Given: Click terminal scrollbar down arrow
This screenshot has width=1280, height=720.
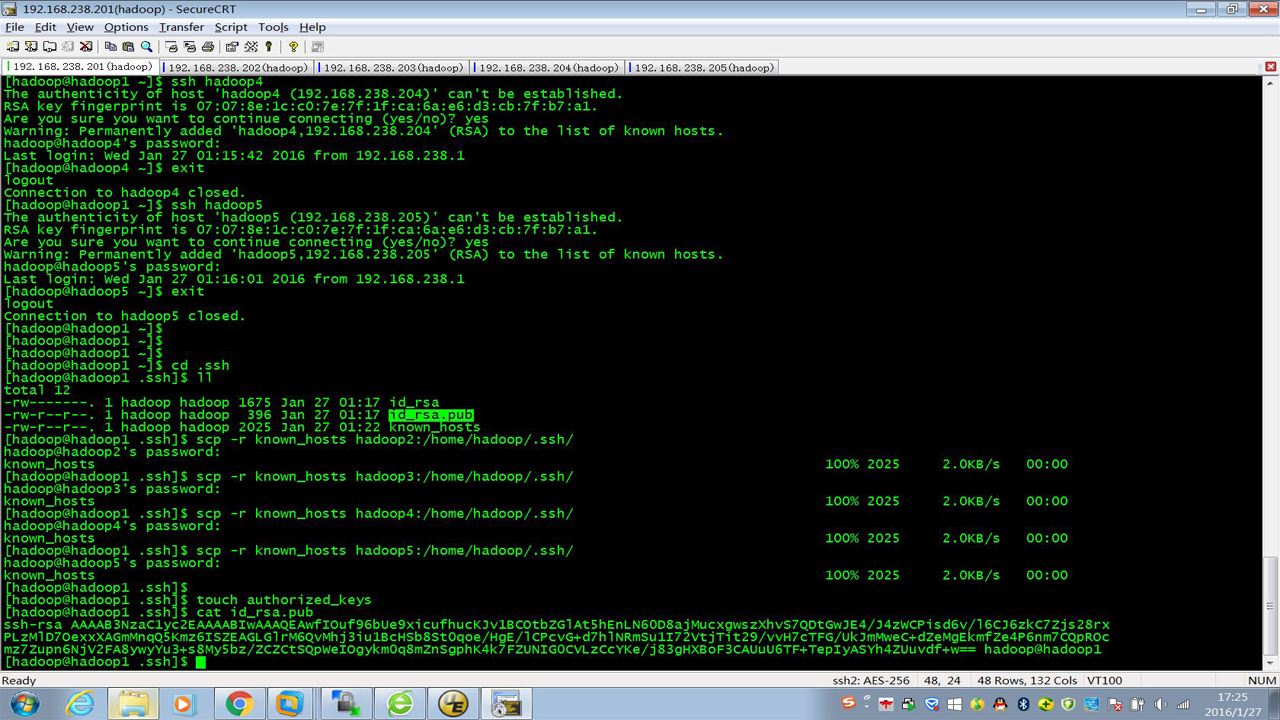Looking at the screenshot, I should pos(1270,661).
